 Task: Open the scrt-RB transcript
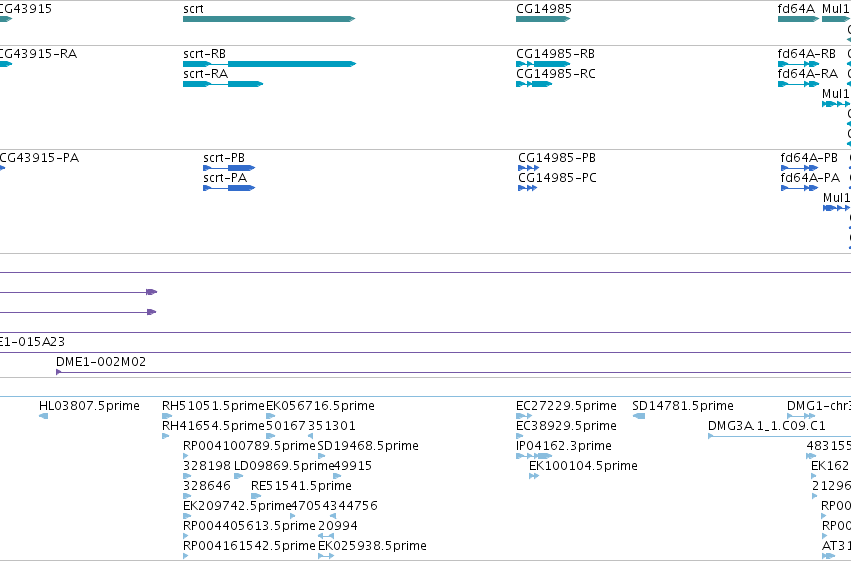coord(269,64)
